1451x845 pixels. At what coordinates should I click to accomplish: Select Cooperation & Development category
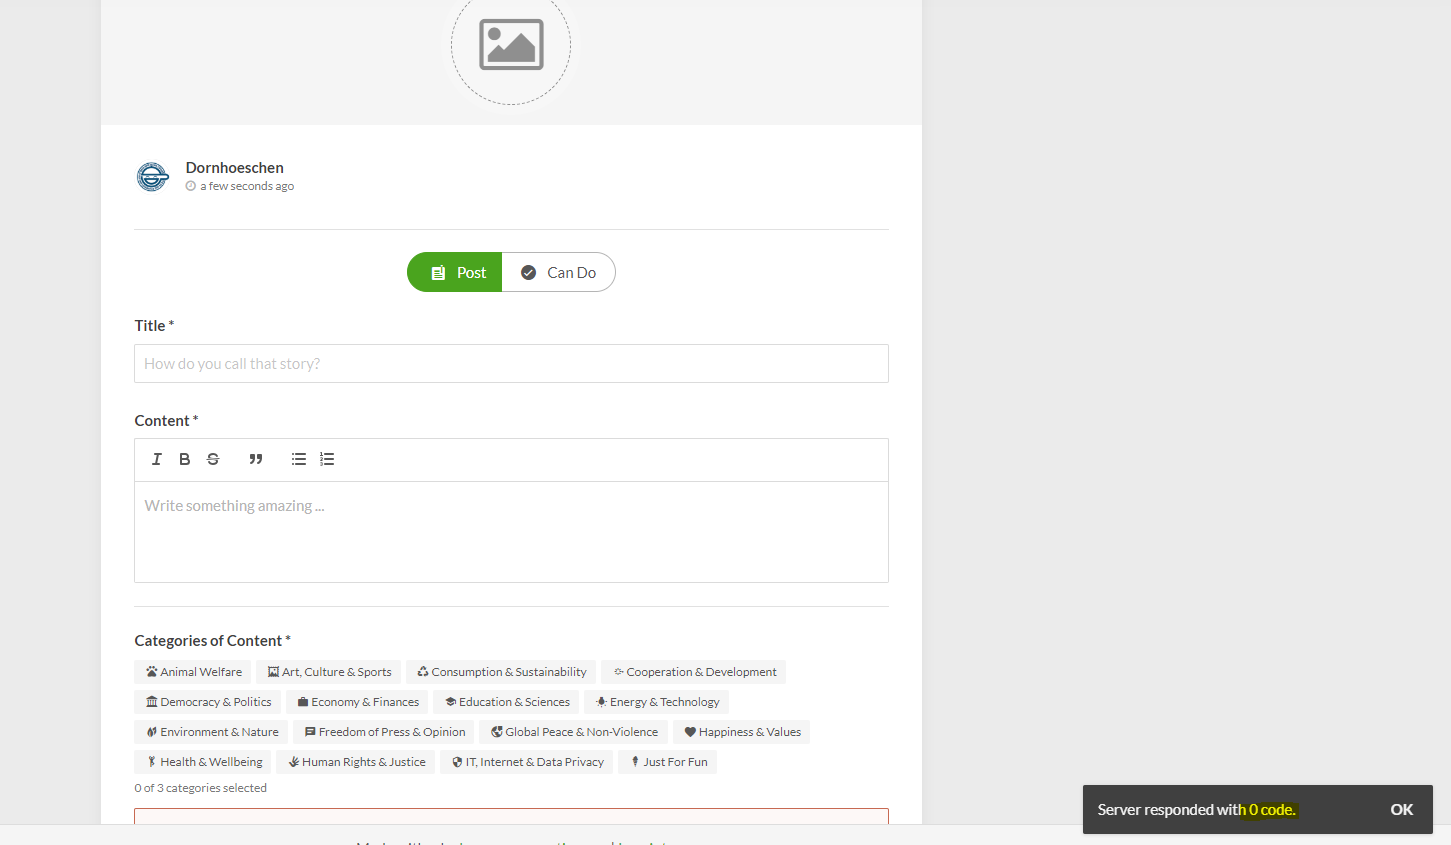(694, 672)
